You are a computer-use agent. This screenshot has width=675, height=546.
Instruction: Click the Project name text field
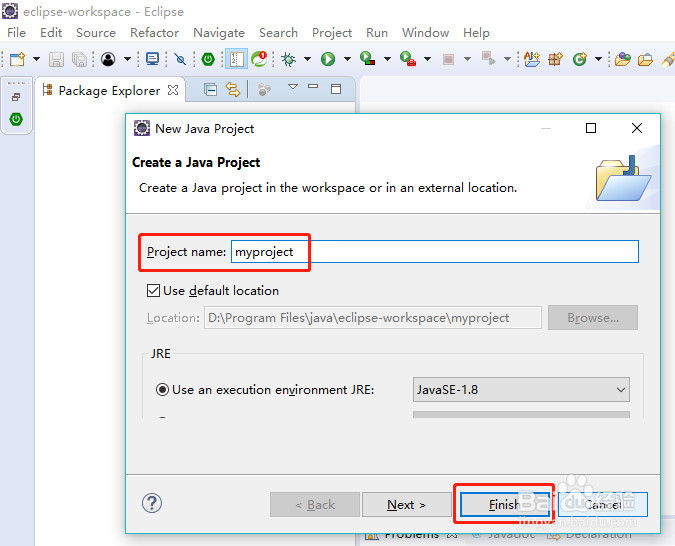click(435, 251)
